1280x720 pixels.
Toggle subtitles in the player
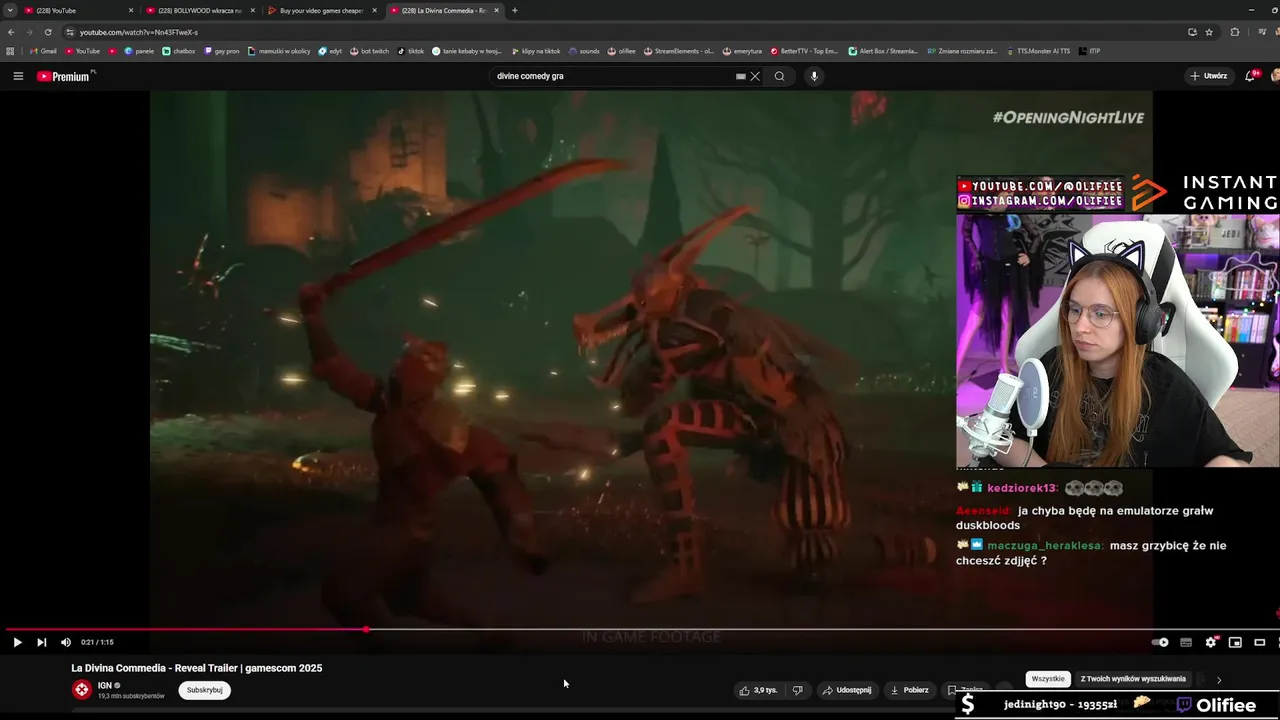[1186, 642]
